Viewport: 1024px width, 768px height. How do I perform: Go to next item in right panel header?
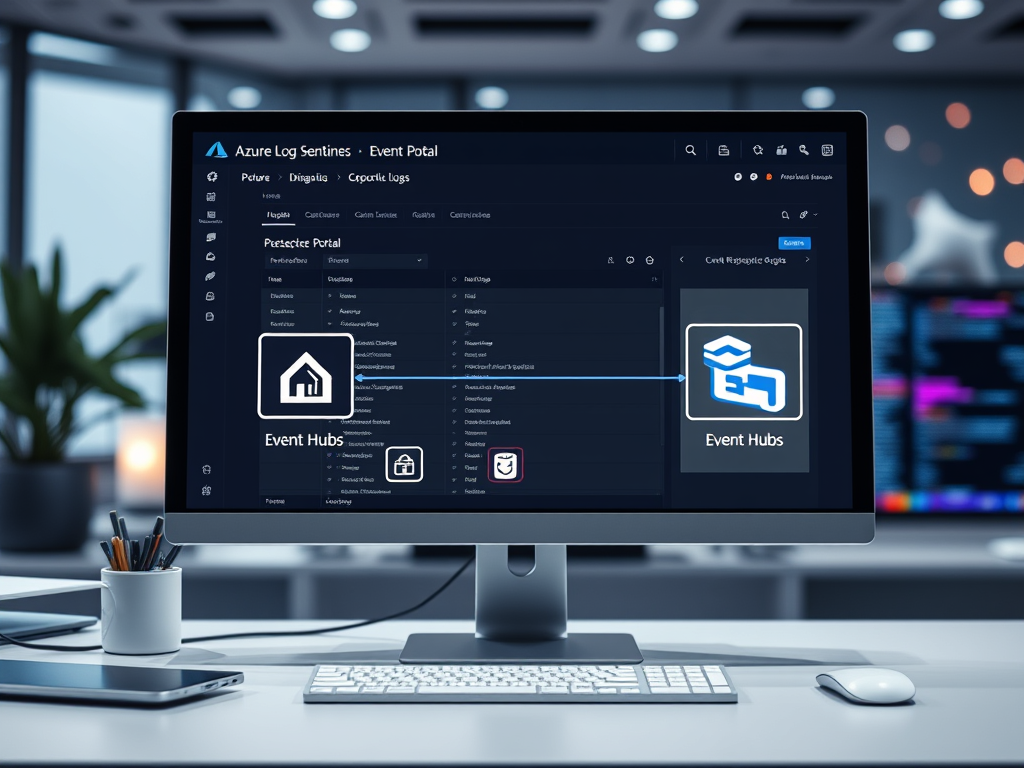coord(807,259)
